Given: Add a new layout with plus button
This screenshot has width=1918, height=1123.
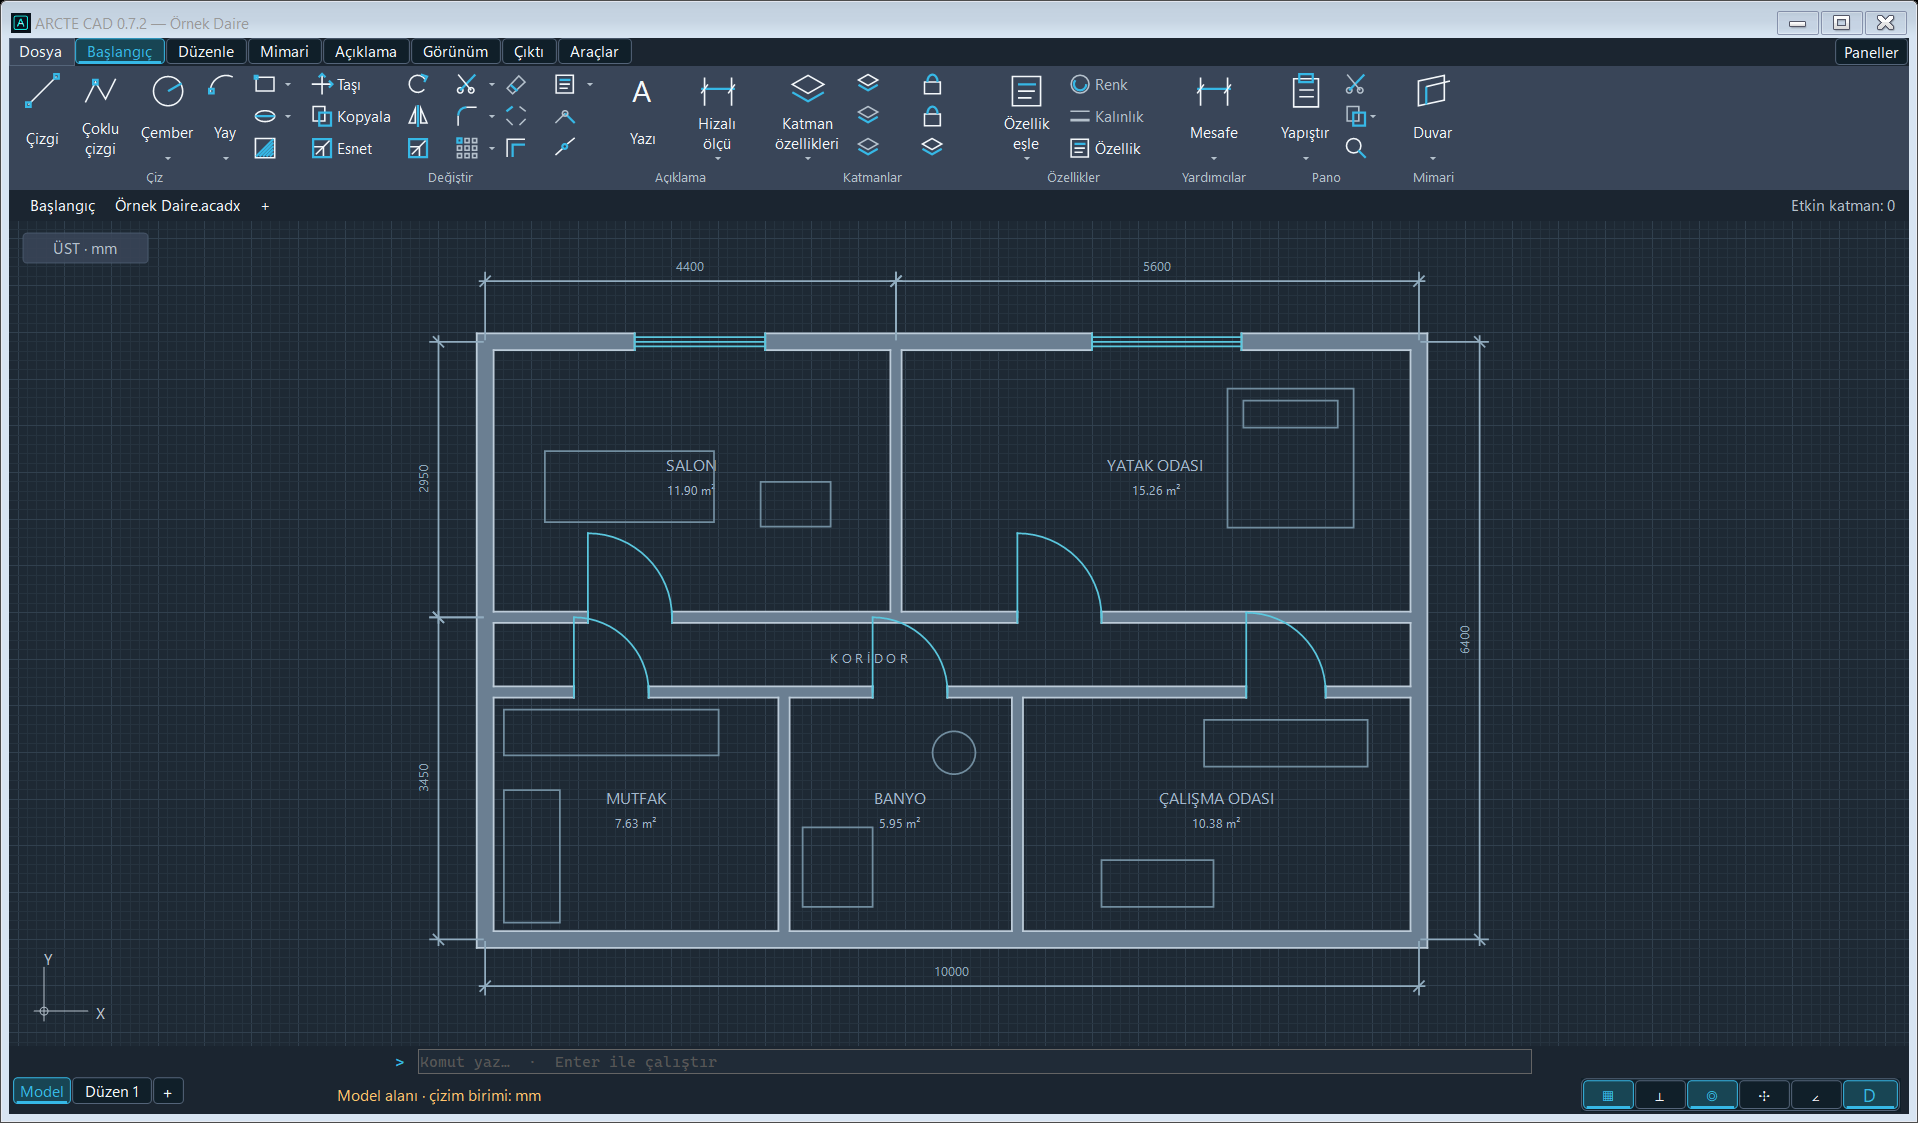Looking at the screenshot, I should click(x=168, y=1093).
